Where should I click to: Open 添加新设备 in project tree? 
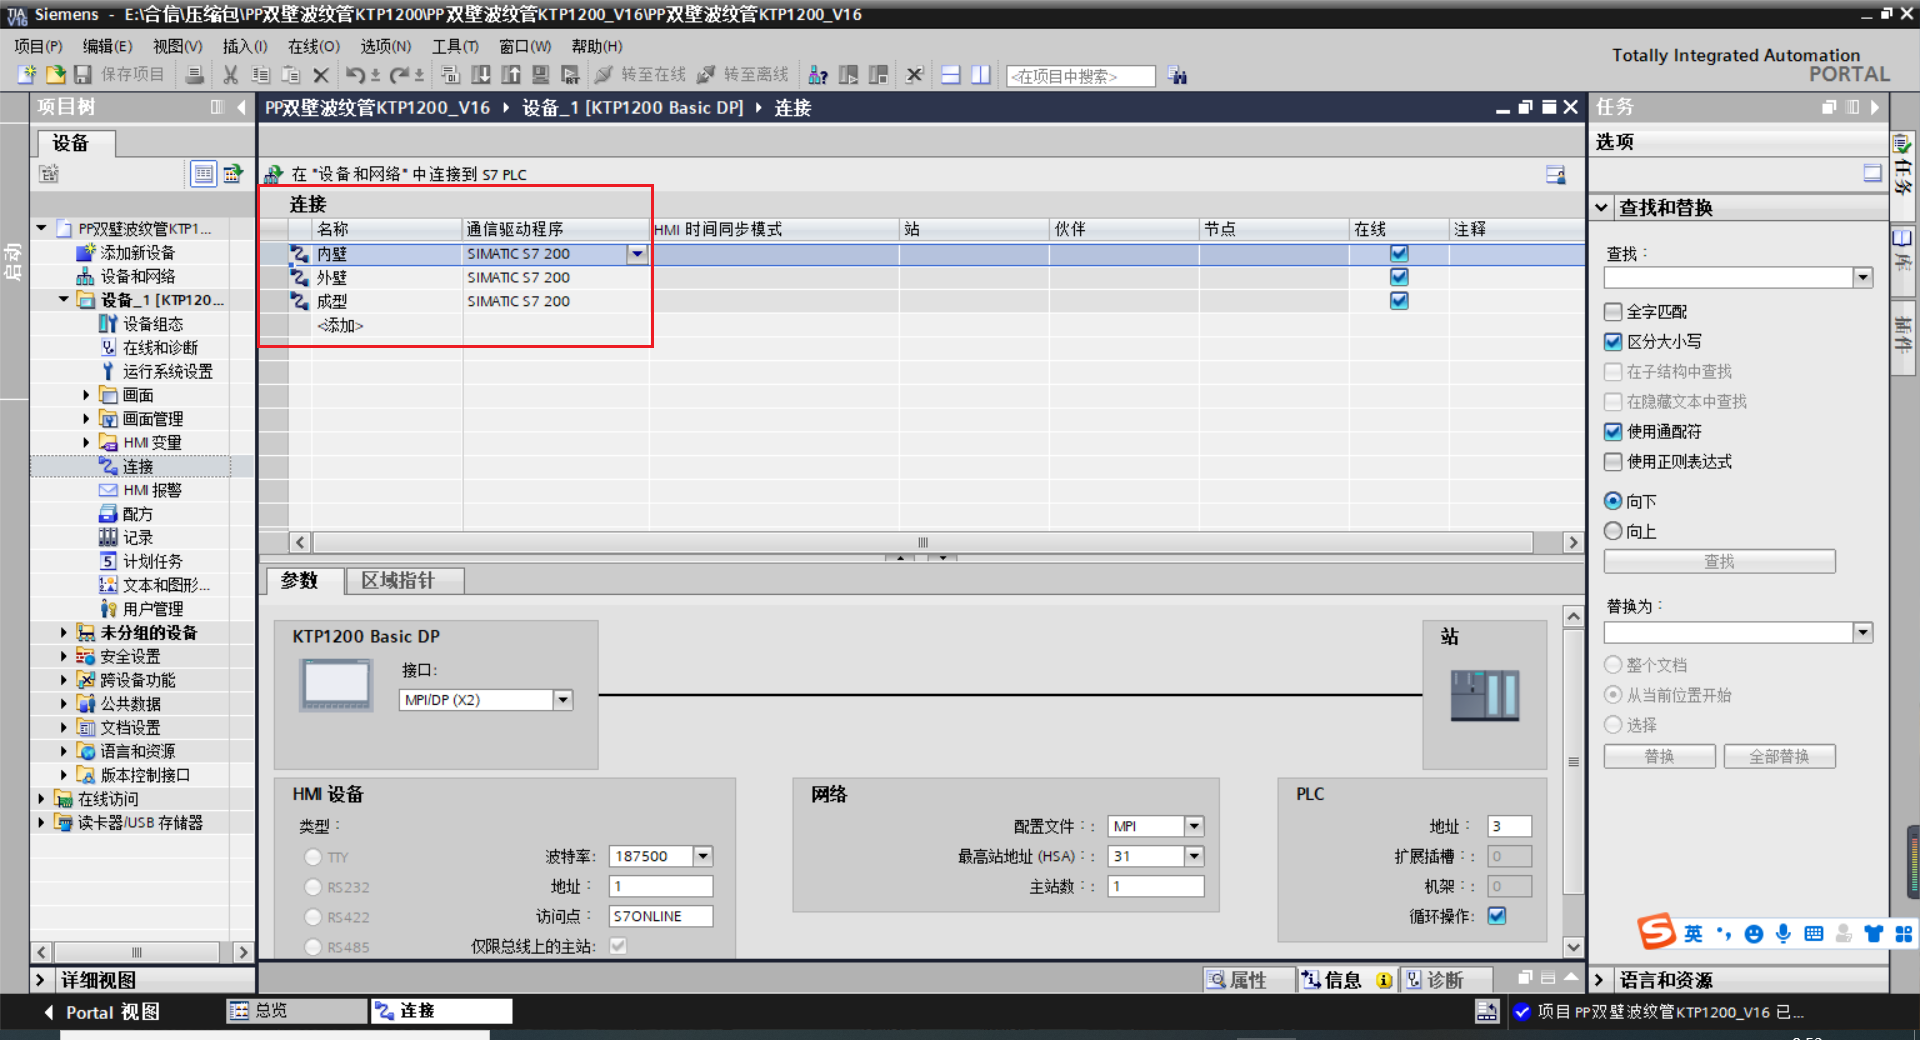[137, 252]
